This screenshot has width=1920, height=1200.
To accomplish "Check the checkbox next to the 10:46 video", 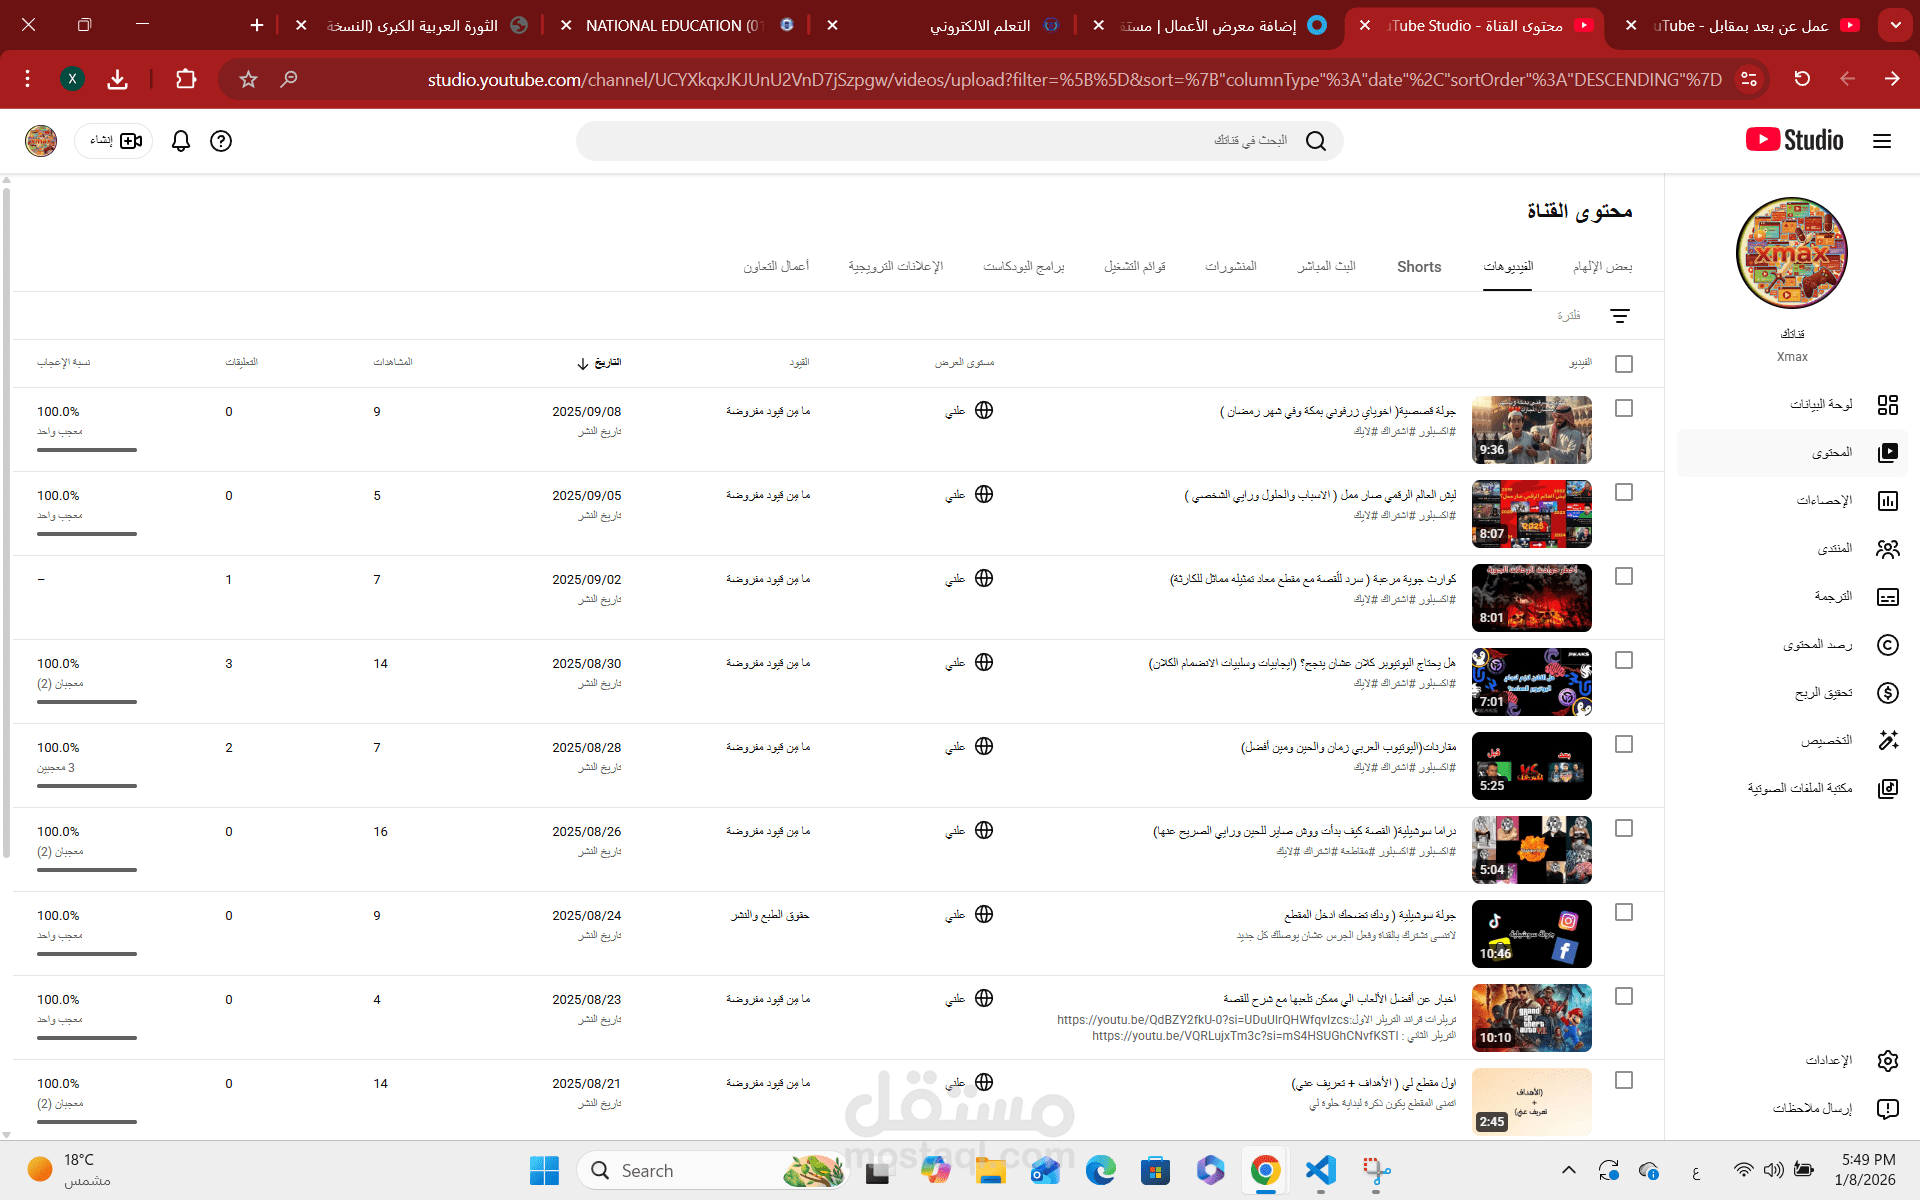I will [x=1626, y=912].
